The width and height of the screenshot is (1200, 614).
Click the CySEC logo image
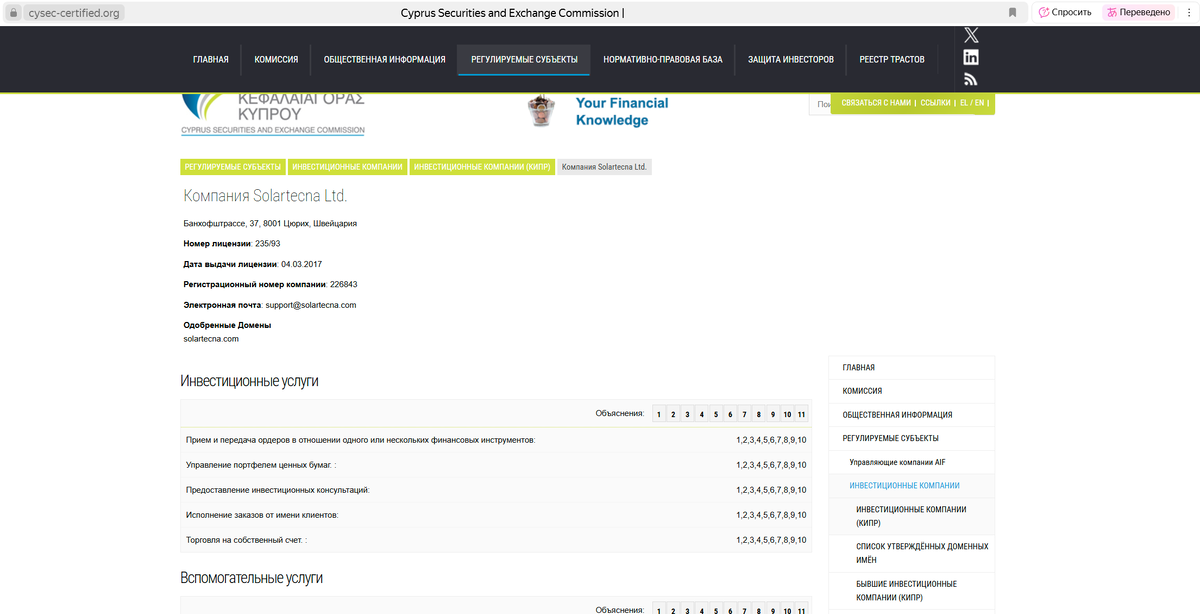coord(273,114)
